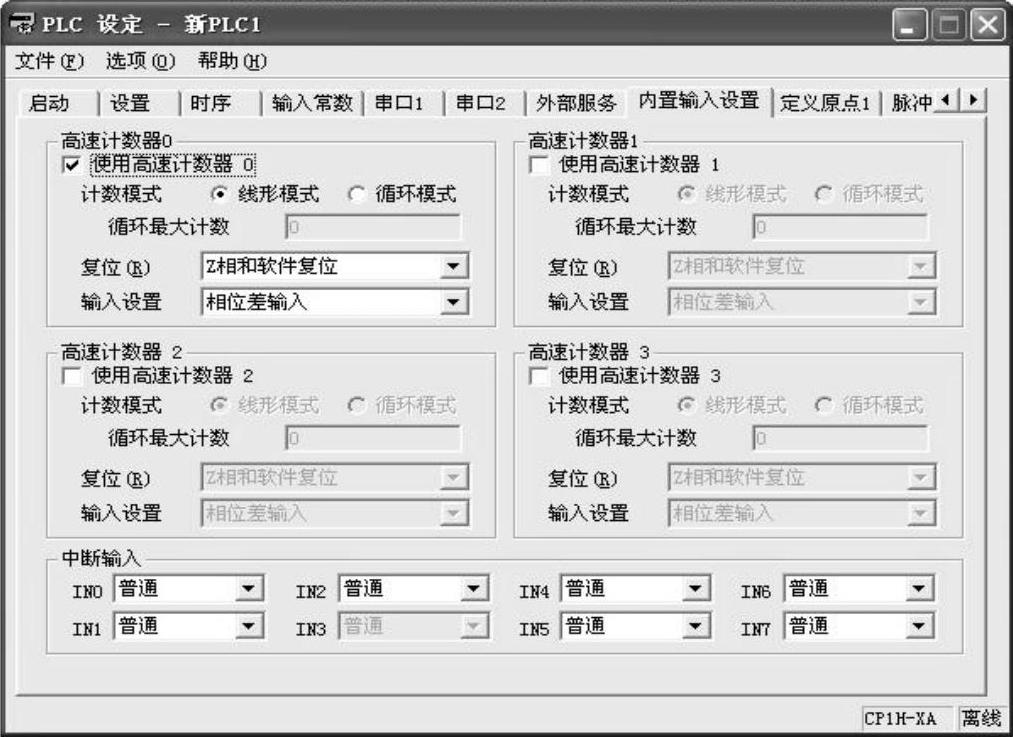Open the 帮助(H) menu
Viewport: 1013px width, 737px height.
[x=232, y=61]
